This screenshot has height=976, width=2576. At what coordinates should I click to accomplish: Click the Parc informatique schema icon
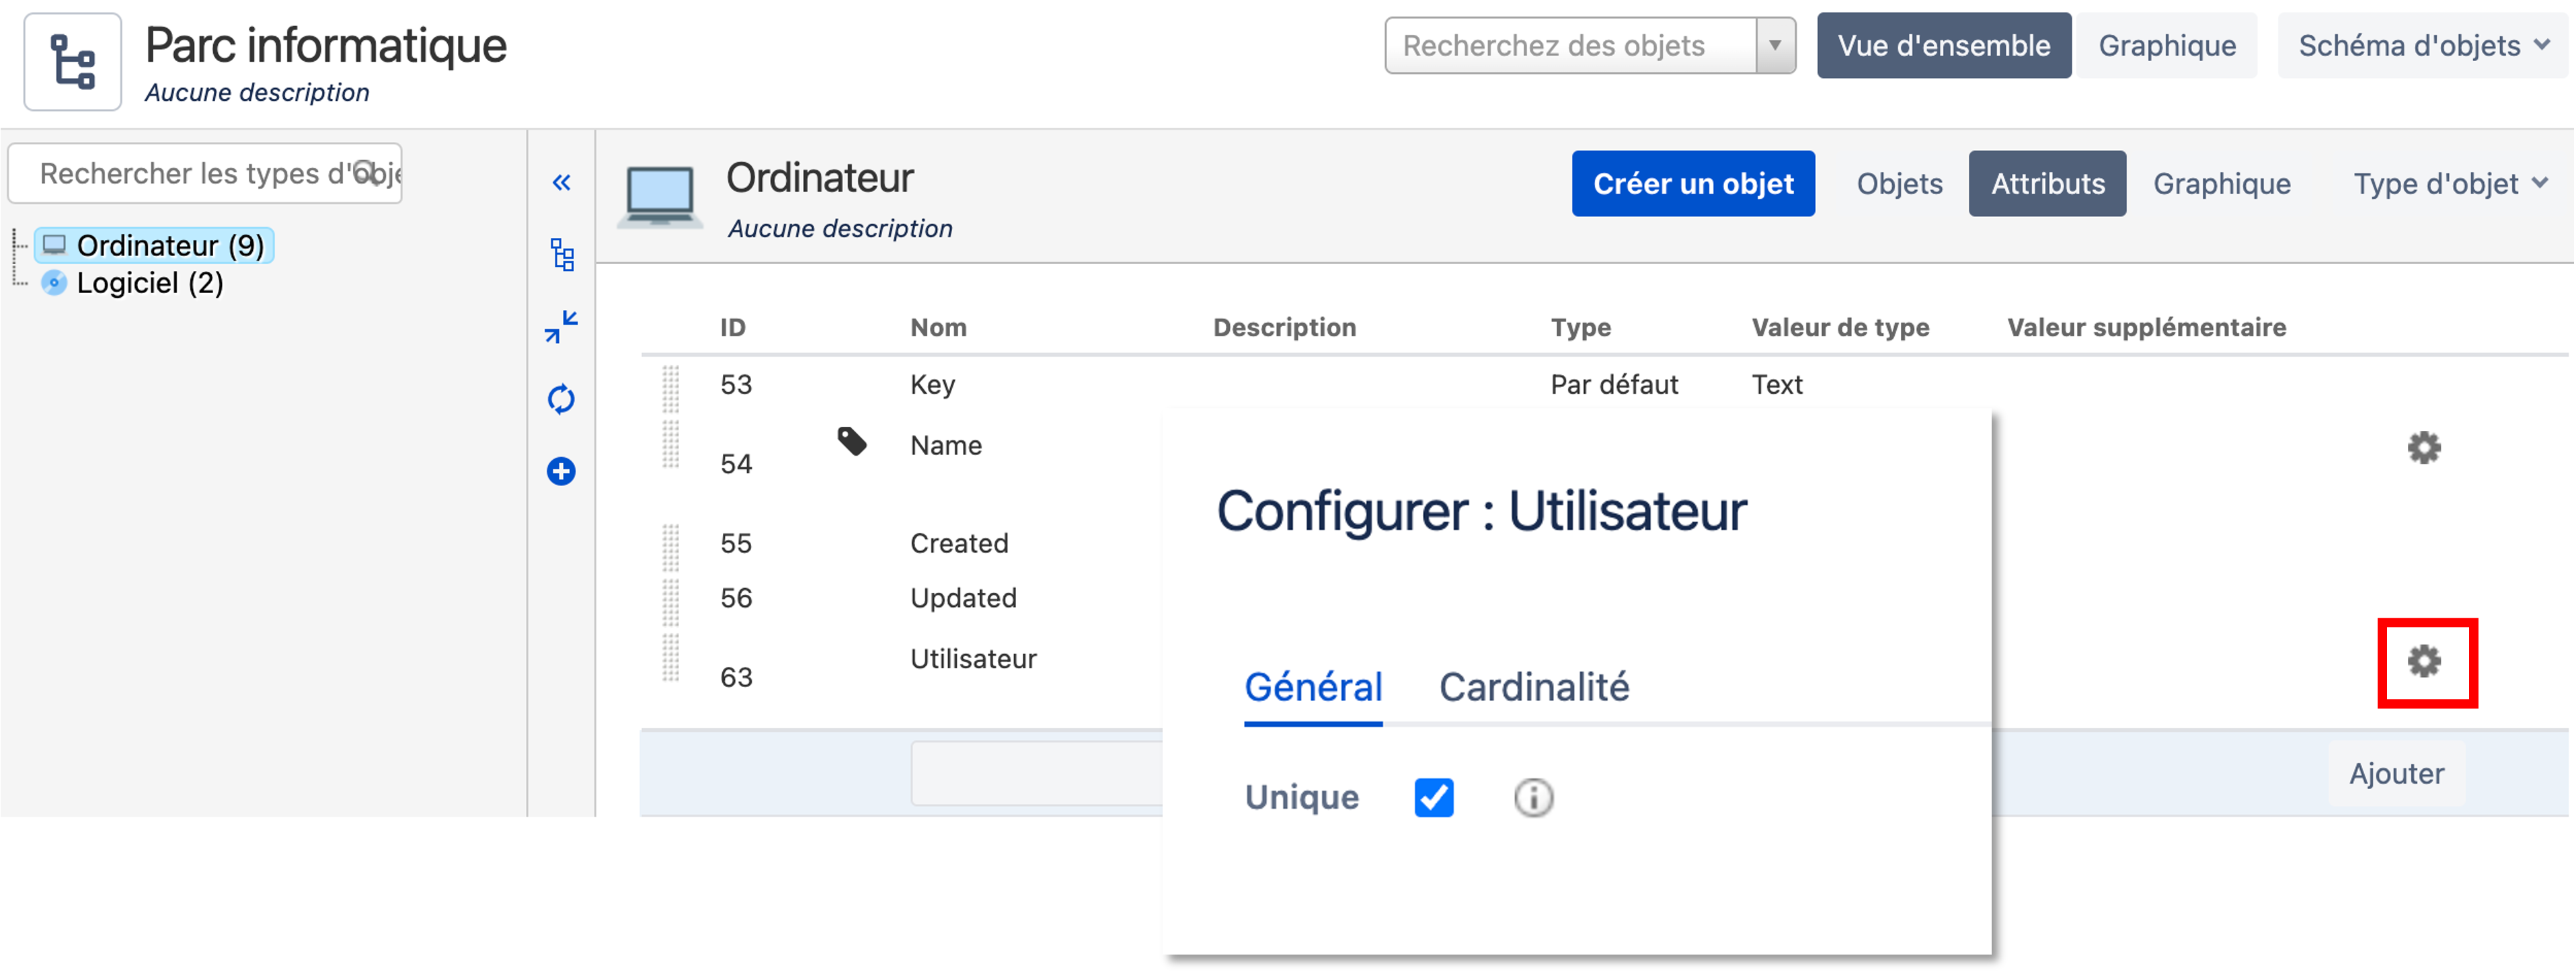[73, 62]
